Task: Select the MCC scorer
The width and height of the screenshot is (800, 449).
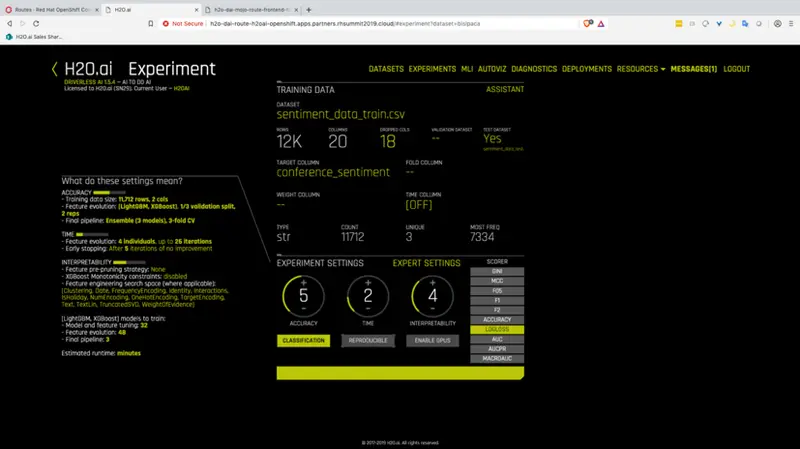Action: tap(497, 281)
